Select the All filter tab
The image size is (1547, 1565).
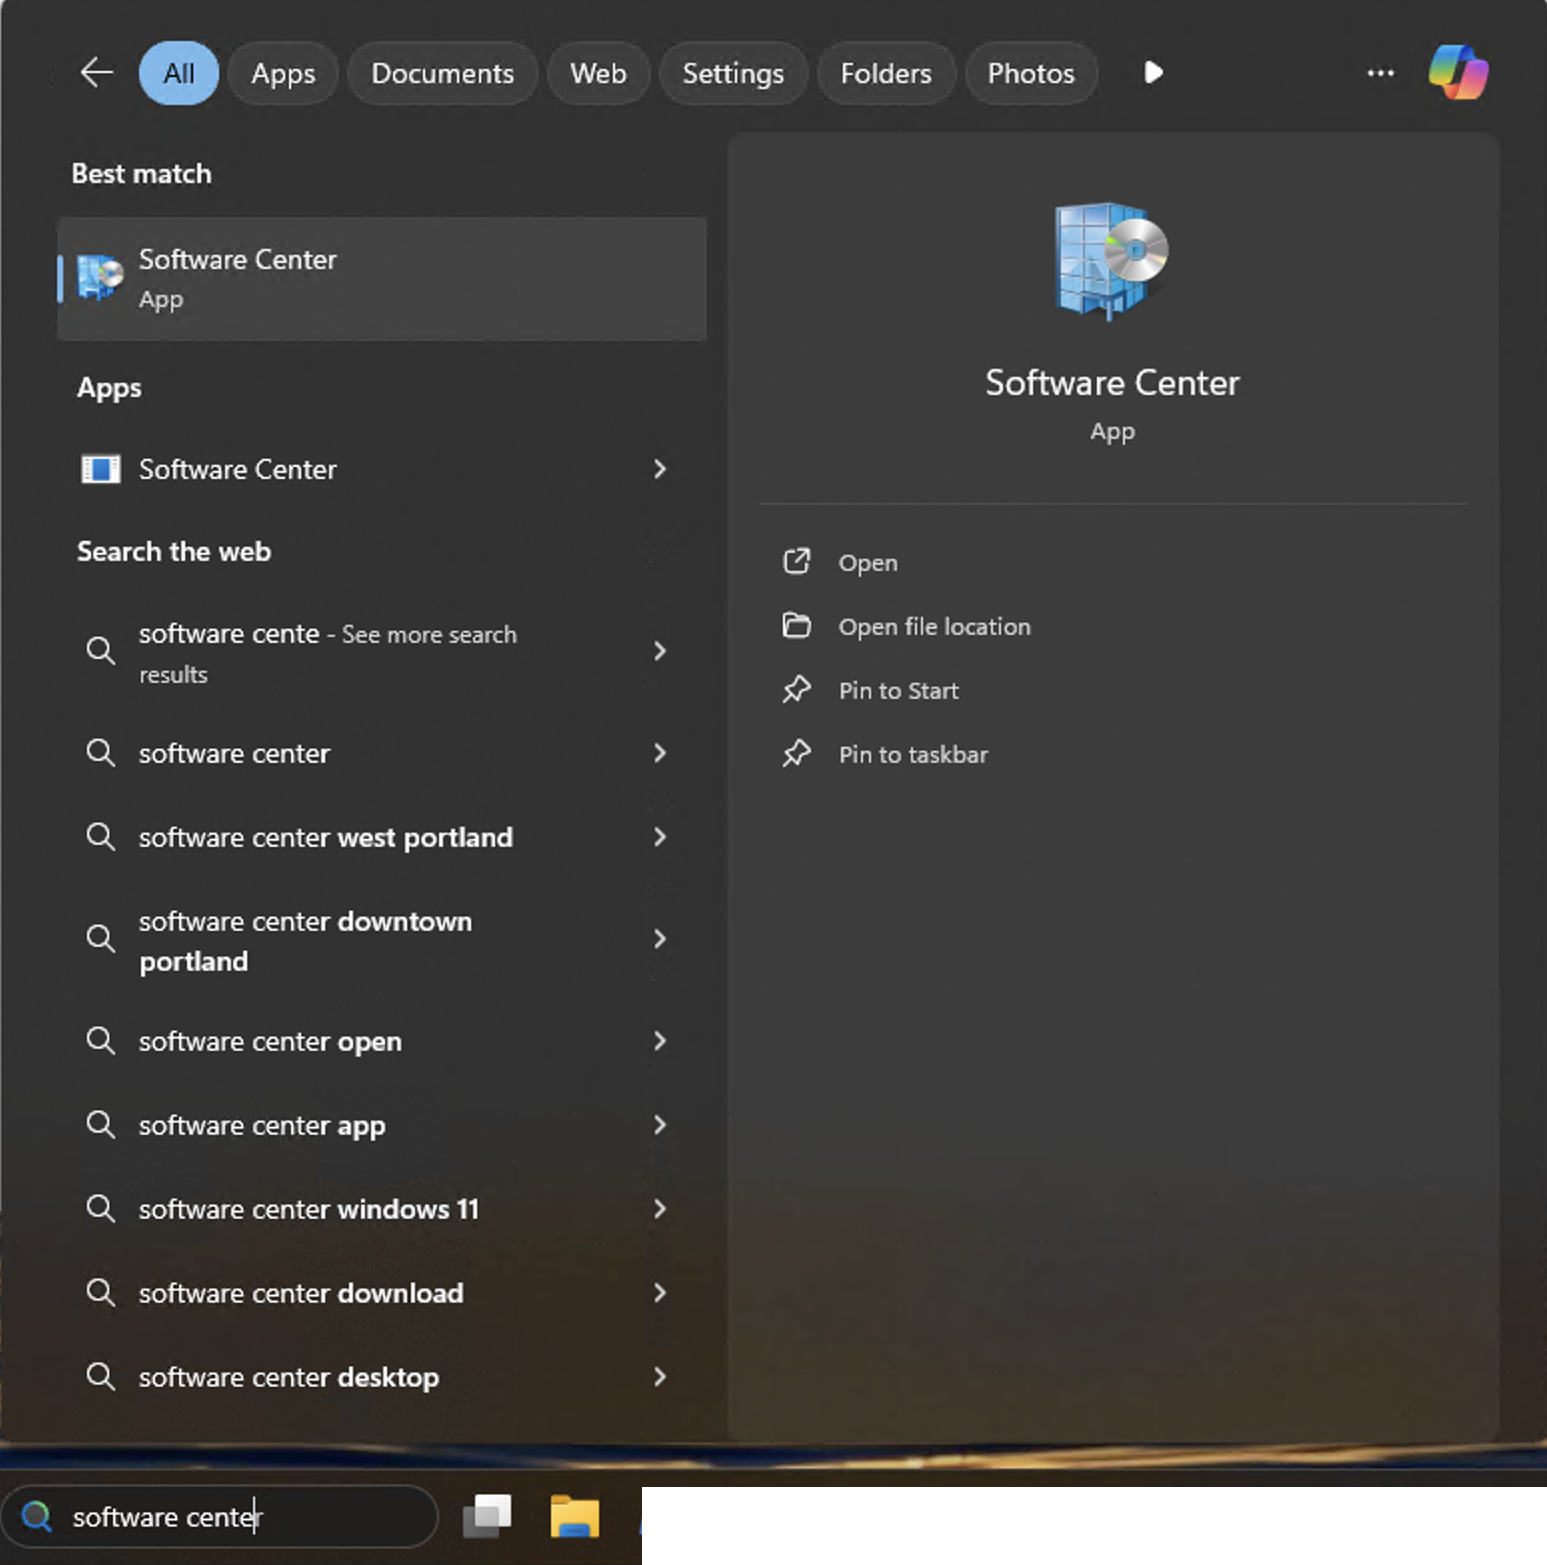(x=179, y=73)
